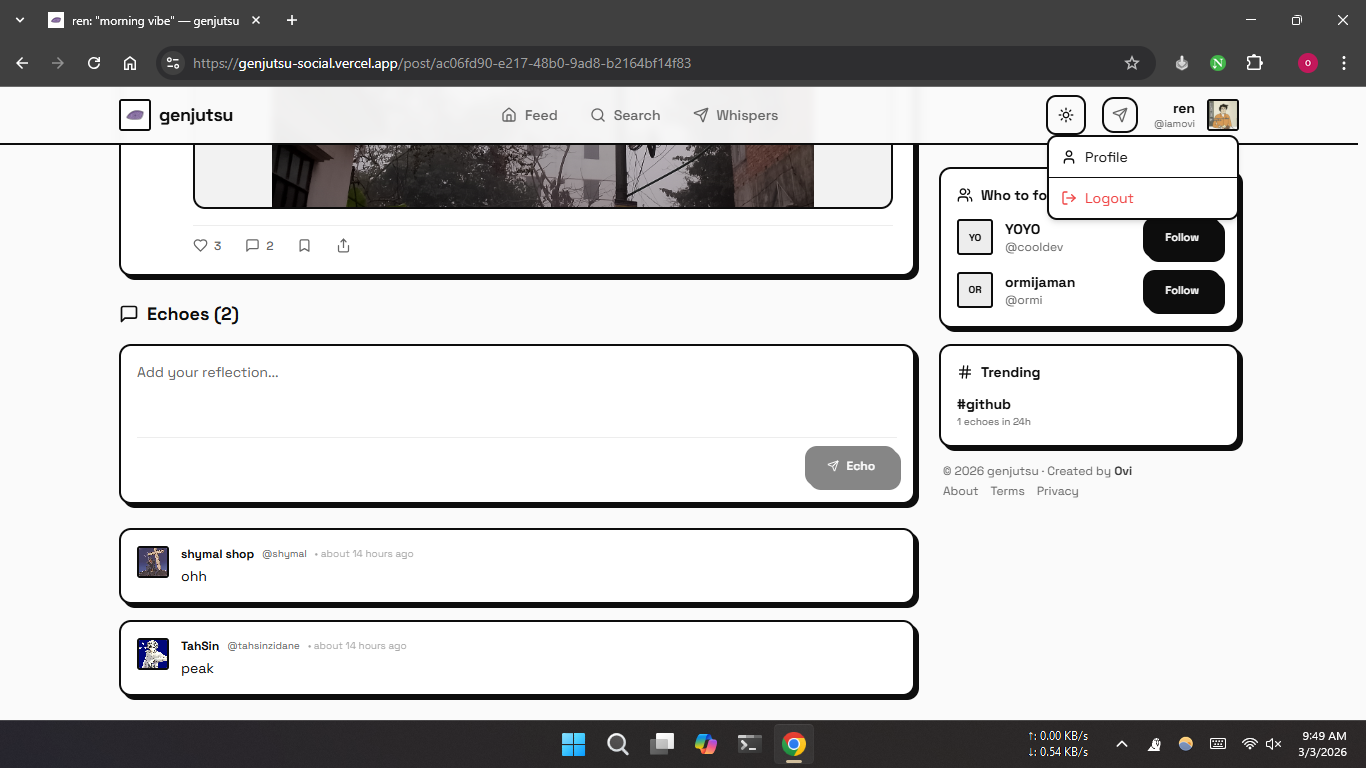Click ren's profile avatar
This screenshot has height=768, width=1366.
[x=1223, y=115]
